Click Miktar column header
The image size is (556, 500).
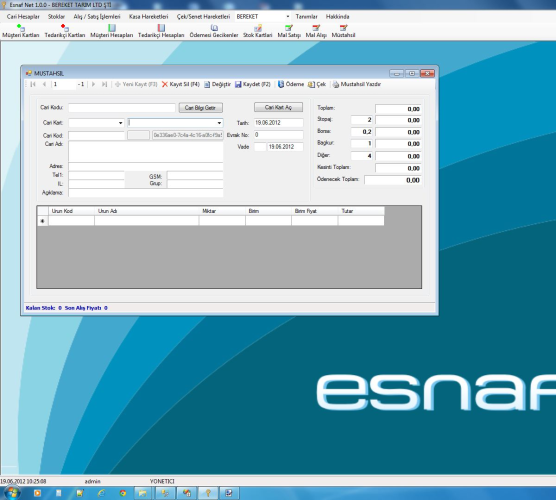click(222, 211)
